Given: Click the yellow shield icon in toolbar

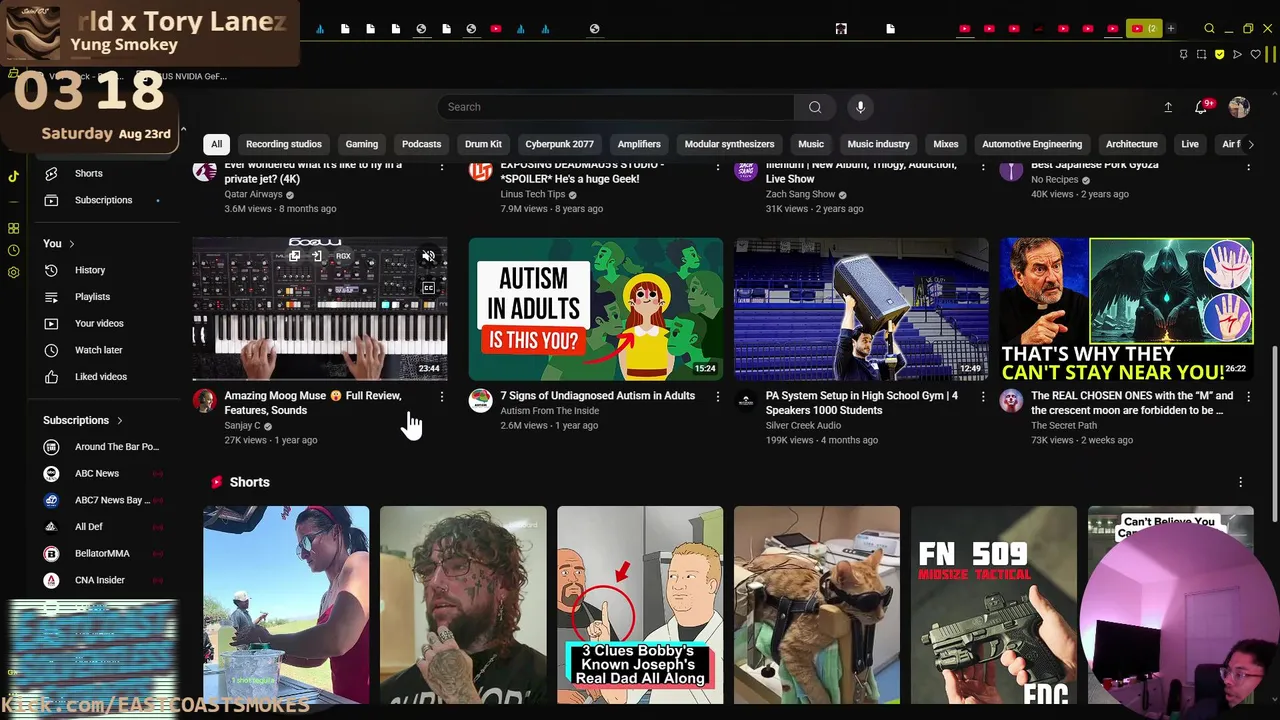Looking at the screenshot, I should [1220, 54].
